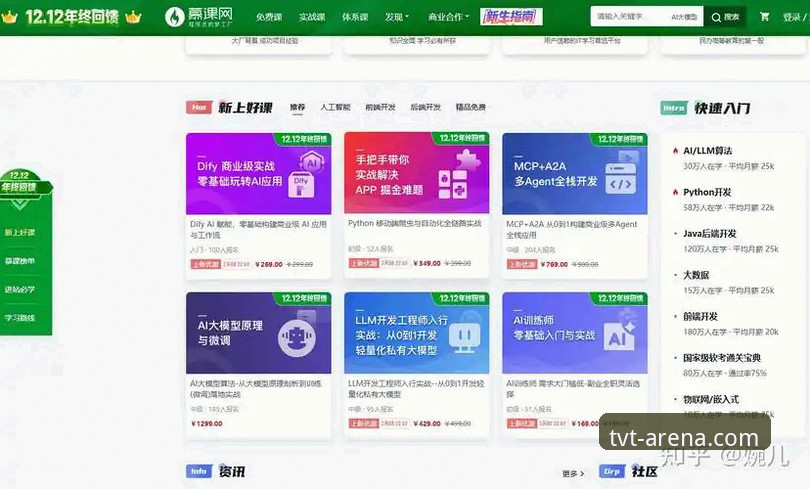Click the search magnifier button

725,17
